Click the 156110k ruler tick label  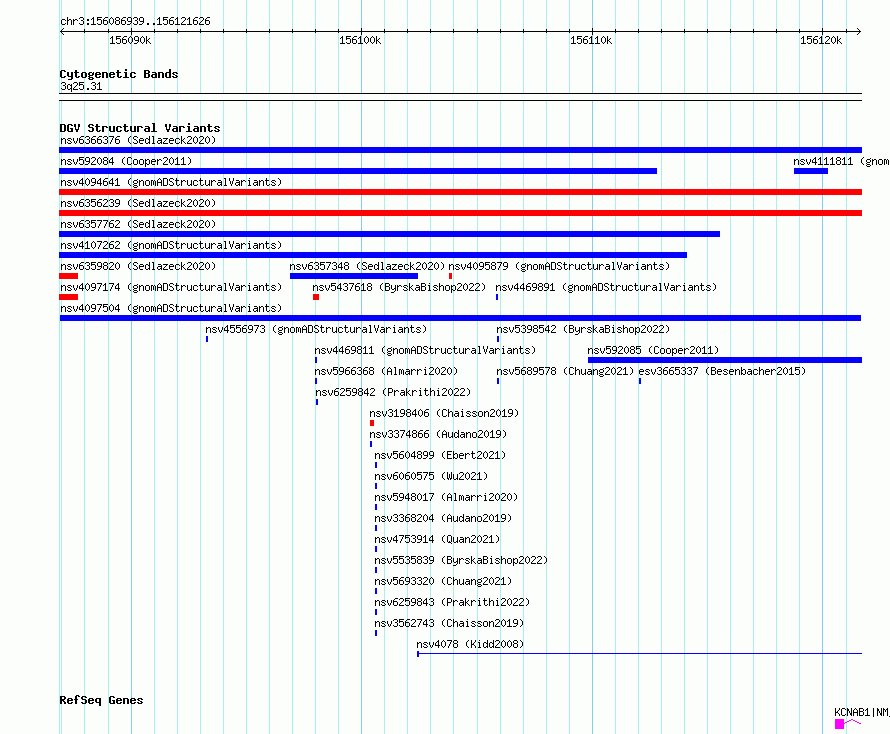tap(591, 40)
